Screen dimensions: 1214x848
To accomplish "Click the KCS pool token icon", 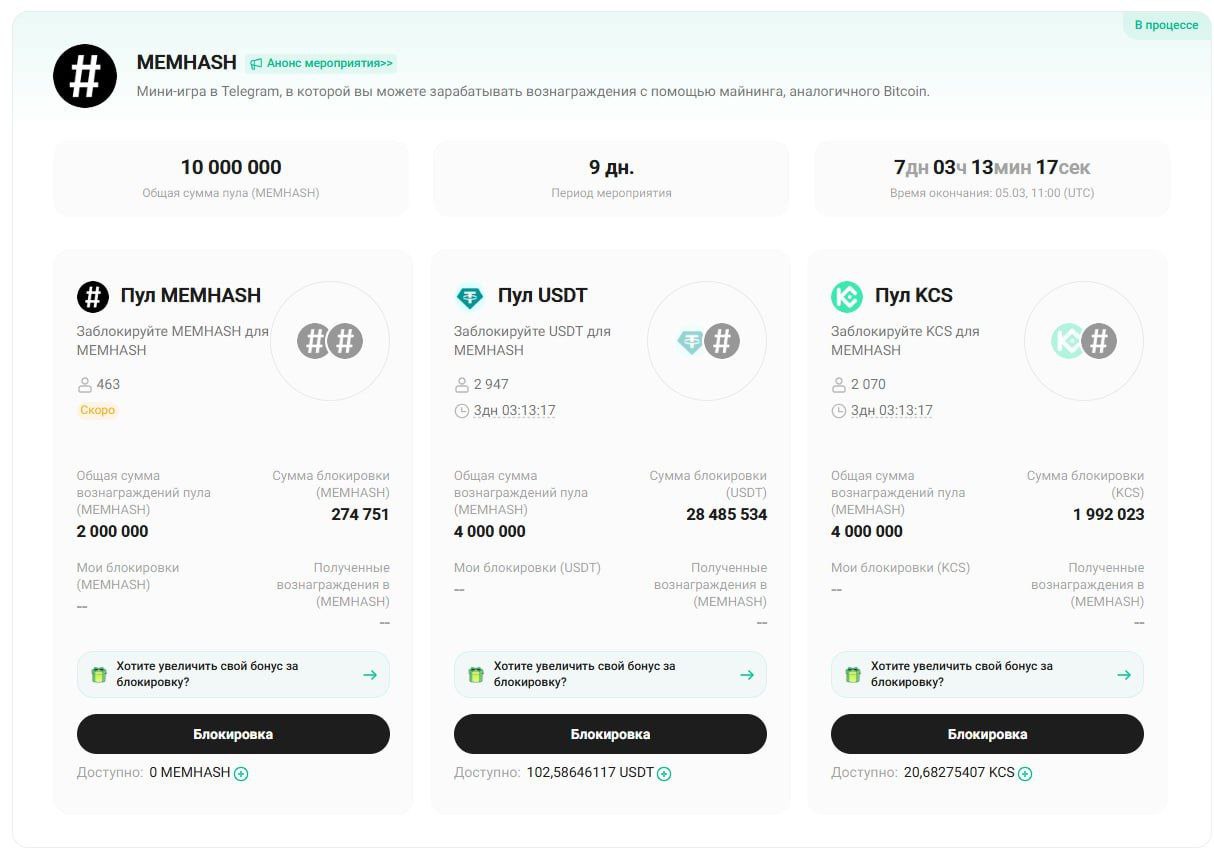I will pos(846,296).
